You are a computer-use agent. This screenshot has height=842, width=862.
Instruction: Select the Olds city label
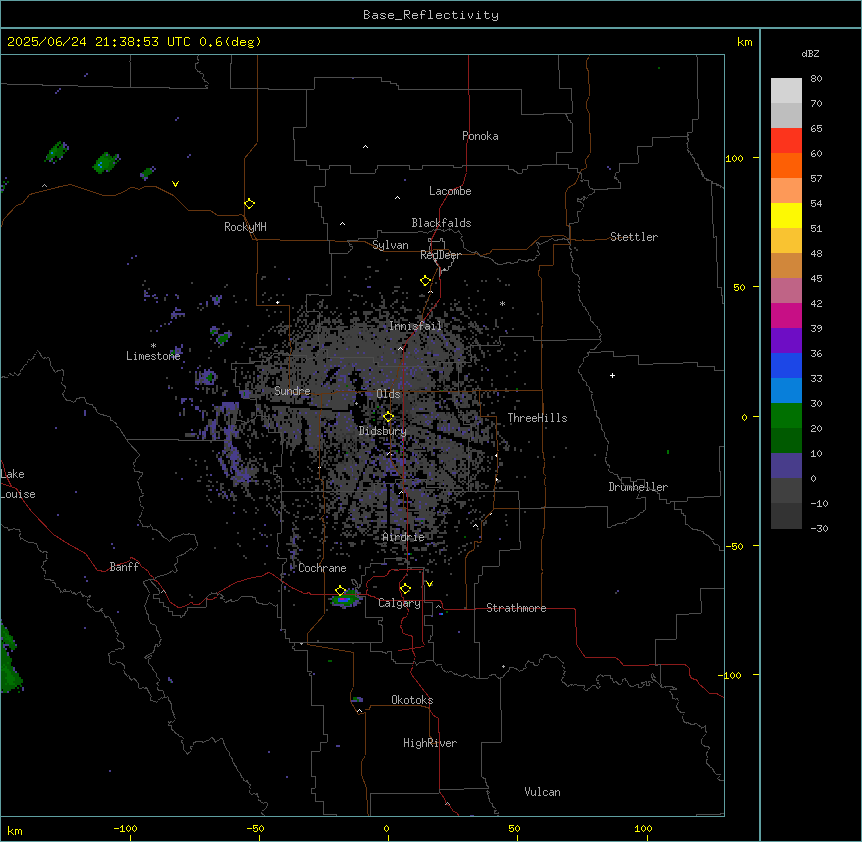pyautogui.click(x=388, y=394)
